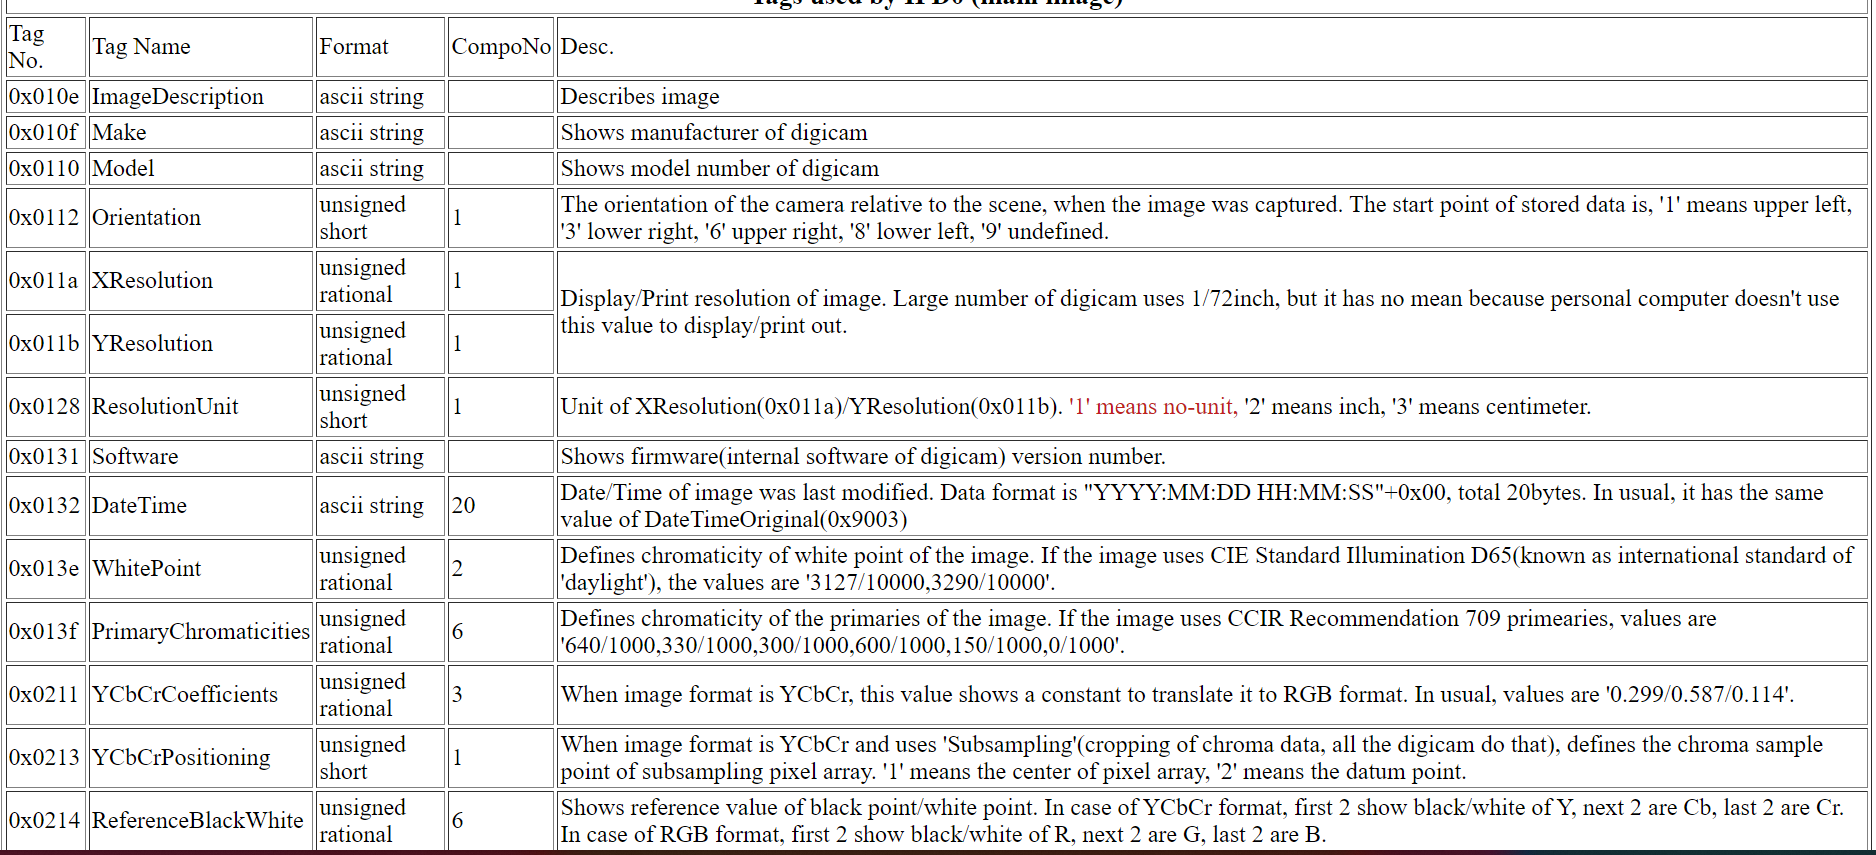Select the PrimaryChromaticities tag name

click(x=201, y=632)
